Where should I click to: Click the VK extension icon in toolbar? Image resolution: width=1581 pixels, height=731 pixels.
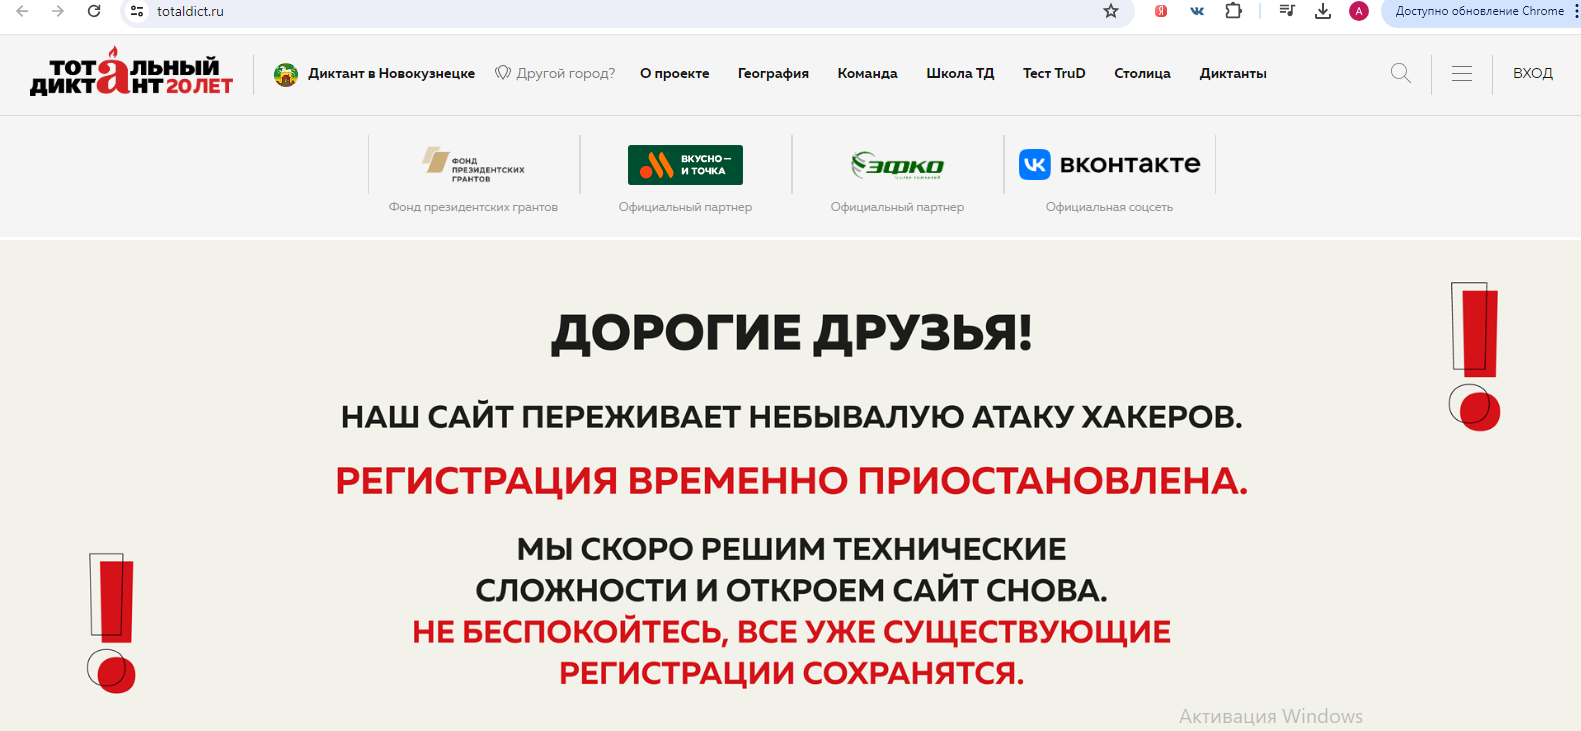click(x=1197, y=11)
